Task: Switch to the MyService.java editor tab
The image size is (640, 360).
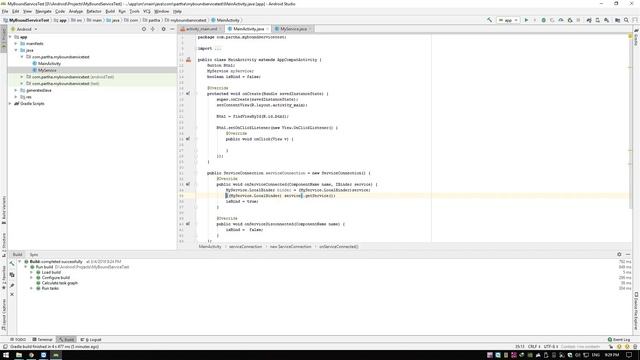Action: click(293, 29)
